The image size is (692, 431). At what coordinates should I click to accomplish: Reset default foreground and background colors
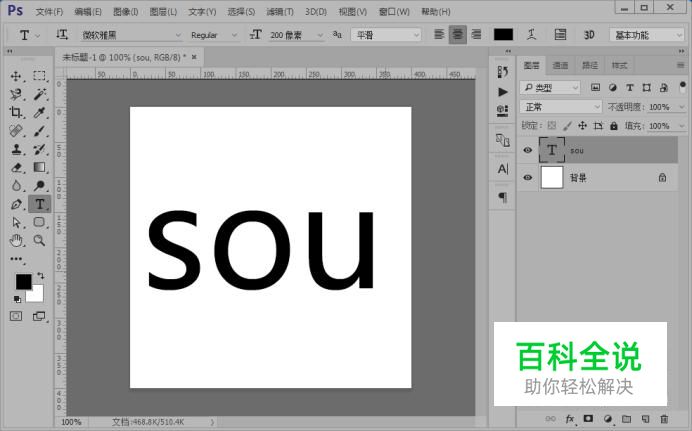(x=17, y=300)
